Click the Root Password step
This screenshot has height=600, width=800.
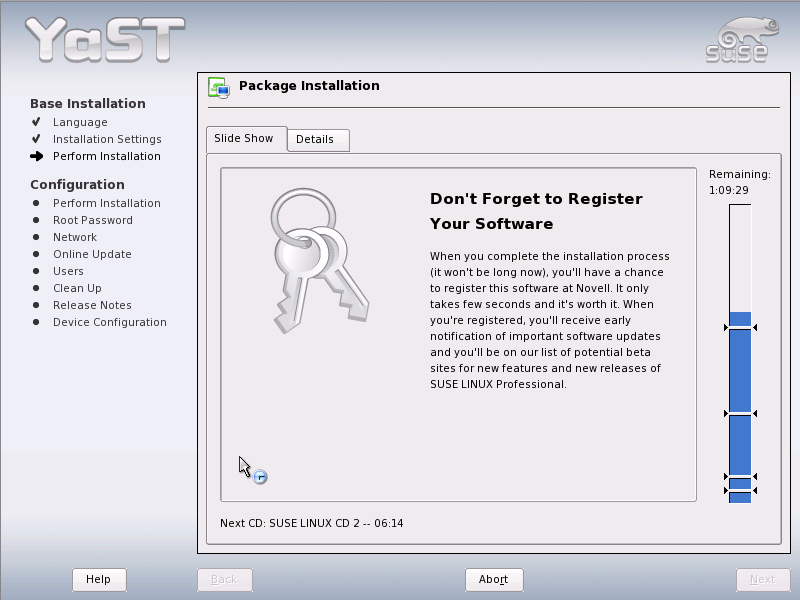tap(93, 220)
